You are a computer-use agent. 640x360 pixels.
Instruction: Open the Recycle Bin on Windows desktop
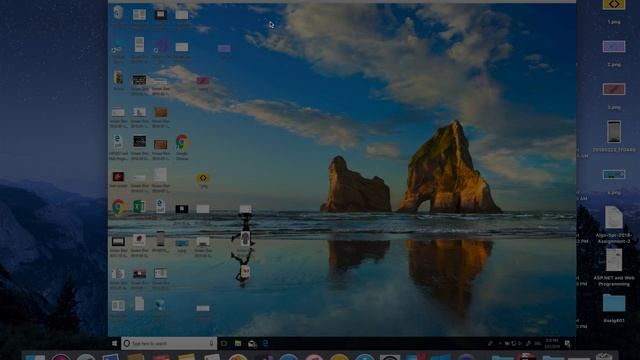[118, 13]
